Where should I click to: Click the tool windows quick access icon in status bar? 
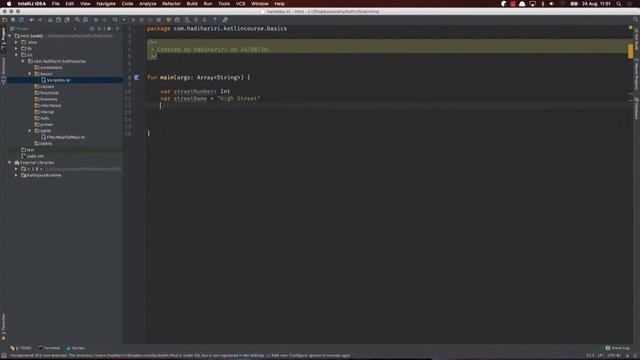click(x=4, y=356)
